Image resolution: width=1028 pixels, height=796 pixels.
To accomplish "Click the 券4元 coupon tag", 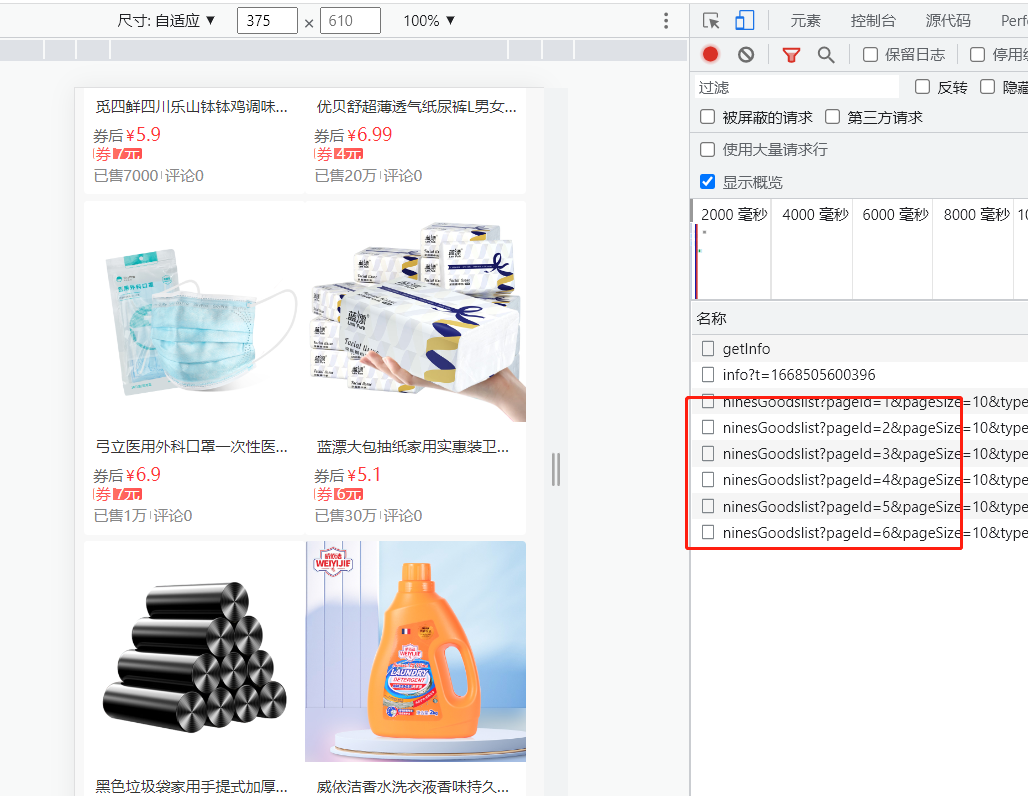I will [x=339, y=154].
